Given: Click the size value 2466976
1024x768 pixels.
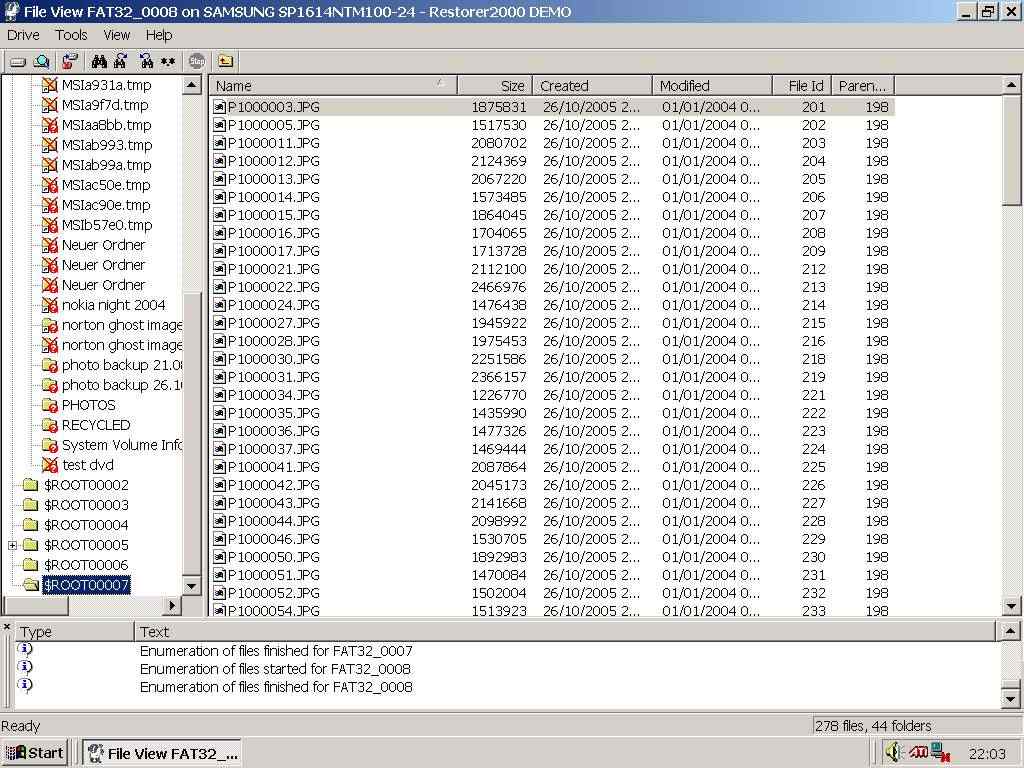Looking at the screenshot, I should pyautogui.click(x=499, y=287).
